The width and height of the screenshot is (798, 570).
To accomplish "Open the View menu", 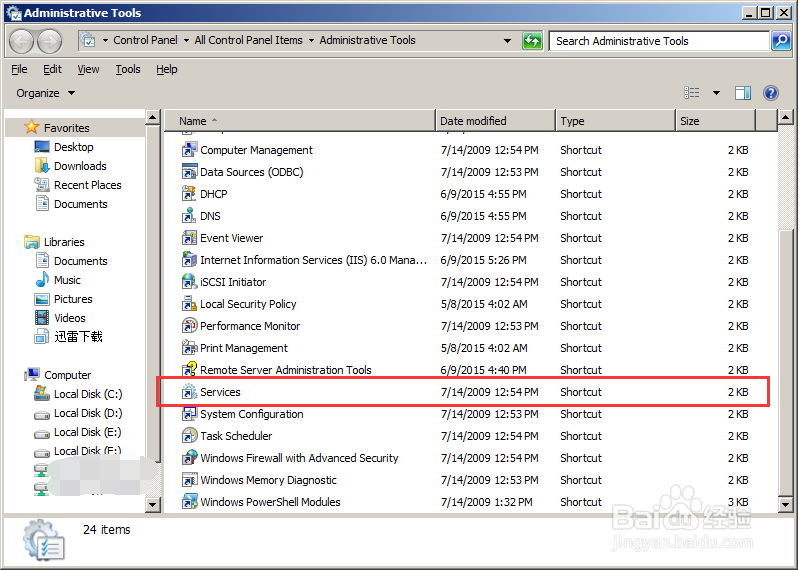I will [88, 69].
